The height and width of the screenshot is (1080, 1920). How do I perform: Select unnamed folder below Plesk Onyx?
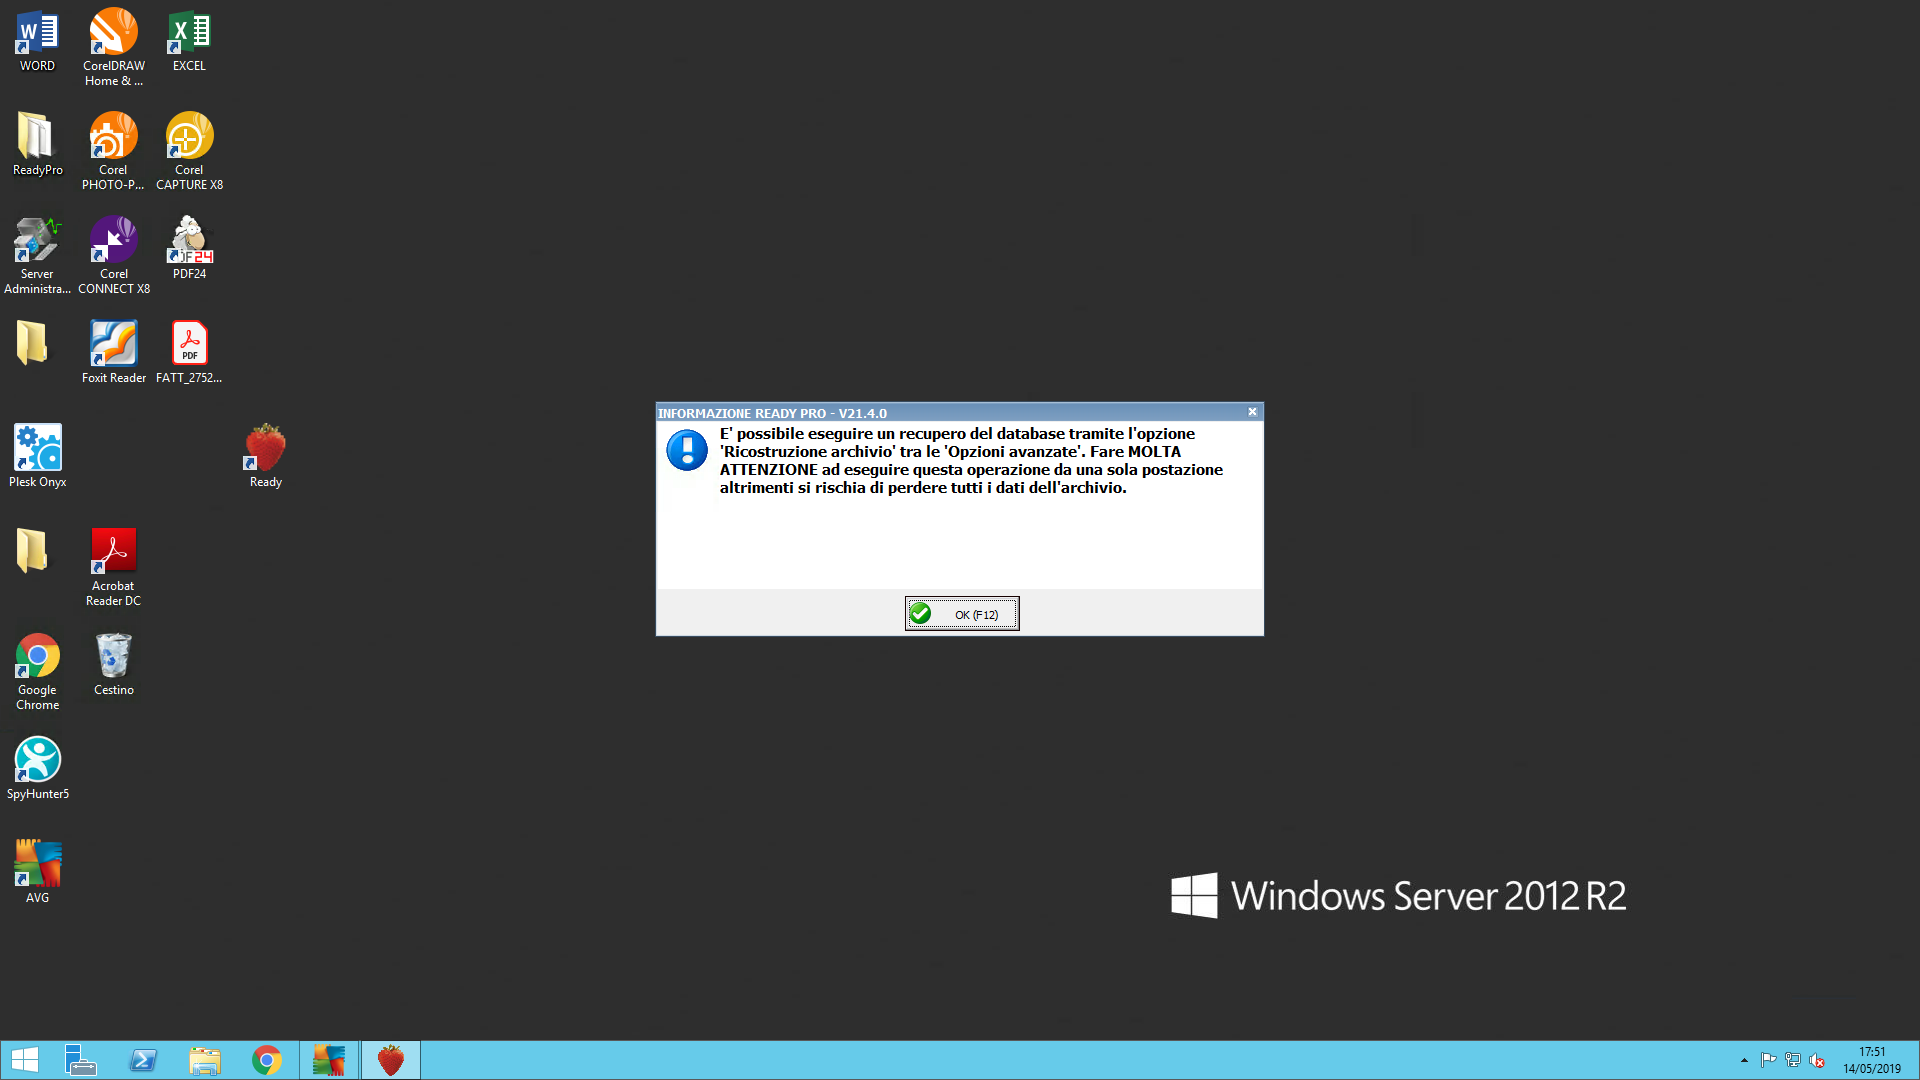[x=32, y=551]
